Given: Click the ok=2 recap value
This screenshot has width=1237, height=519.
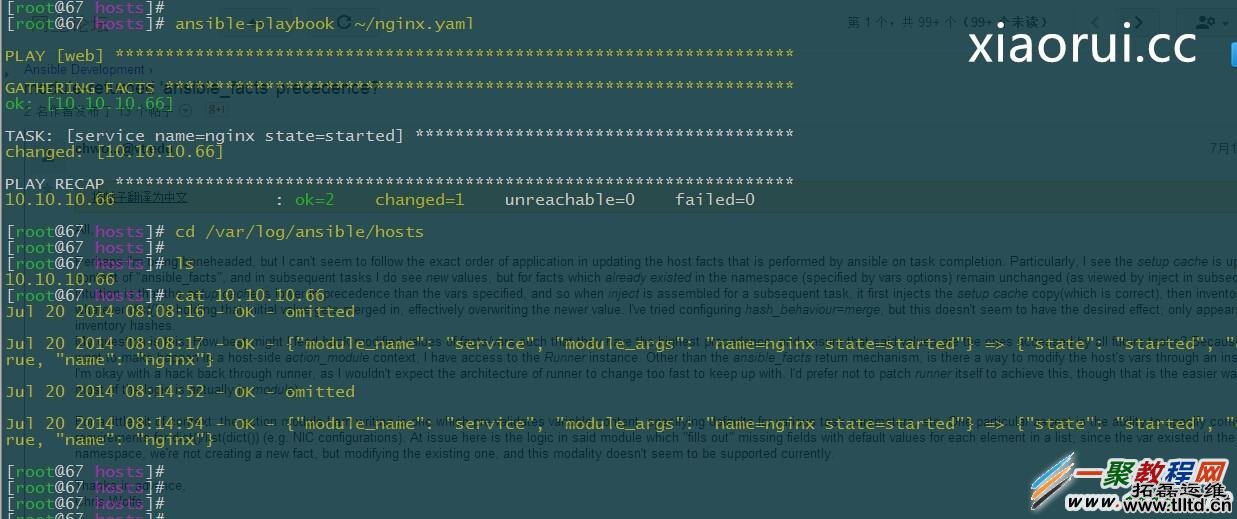Looking at the screenshot, I should [314, 200].
